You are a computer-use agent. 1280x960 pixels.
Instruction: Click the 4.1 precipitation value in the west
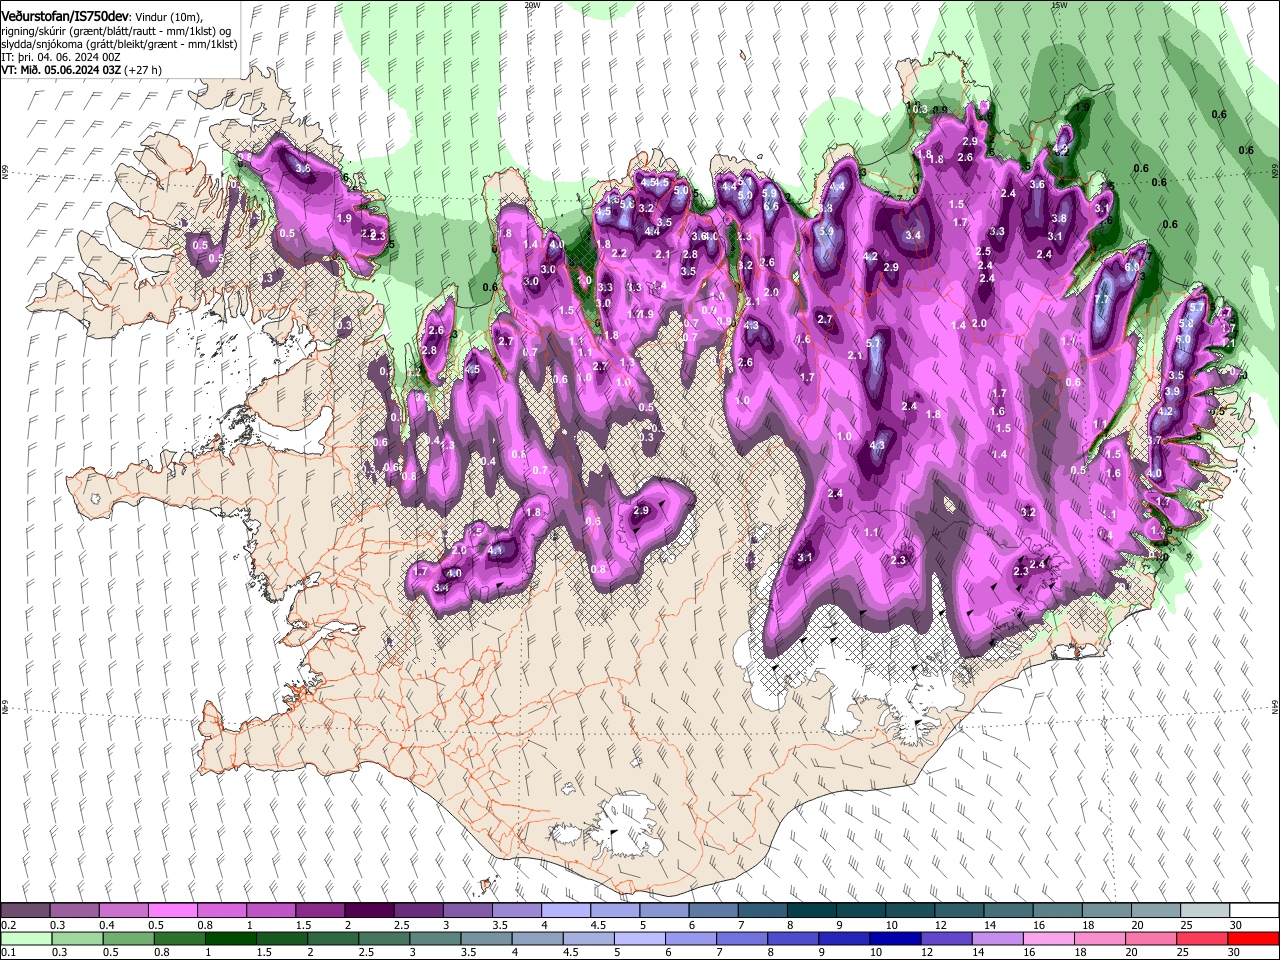pos(495,550)
